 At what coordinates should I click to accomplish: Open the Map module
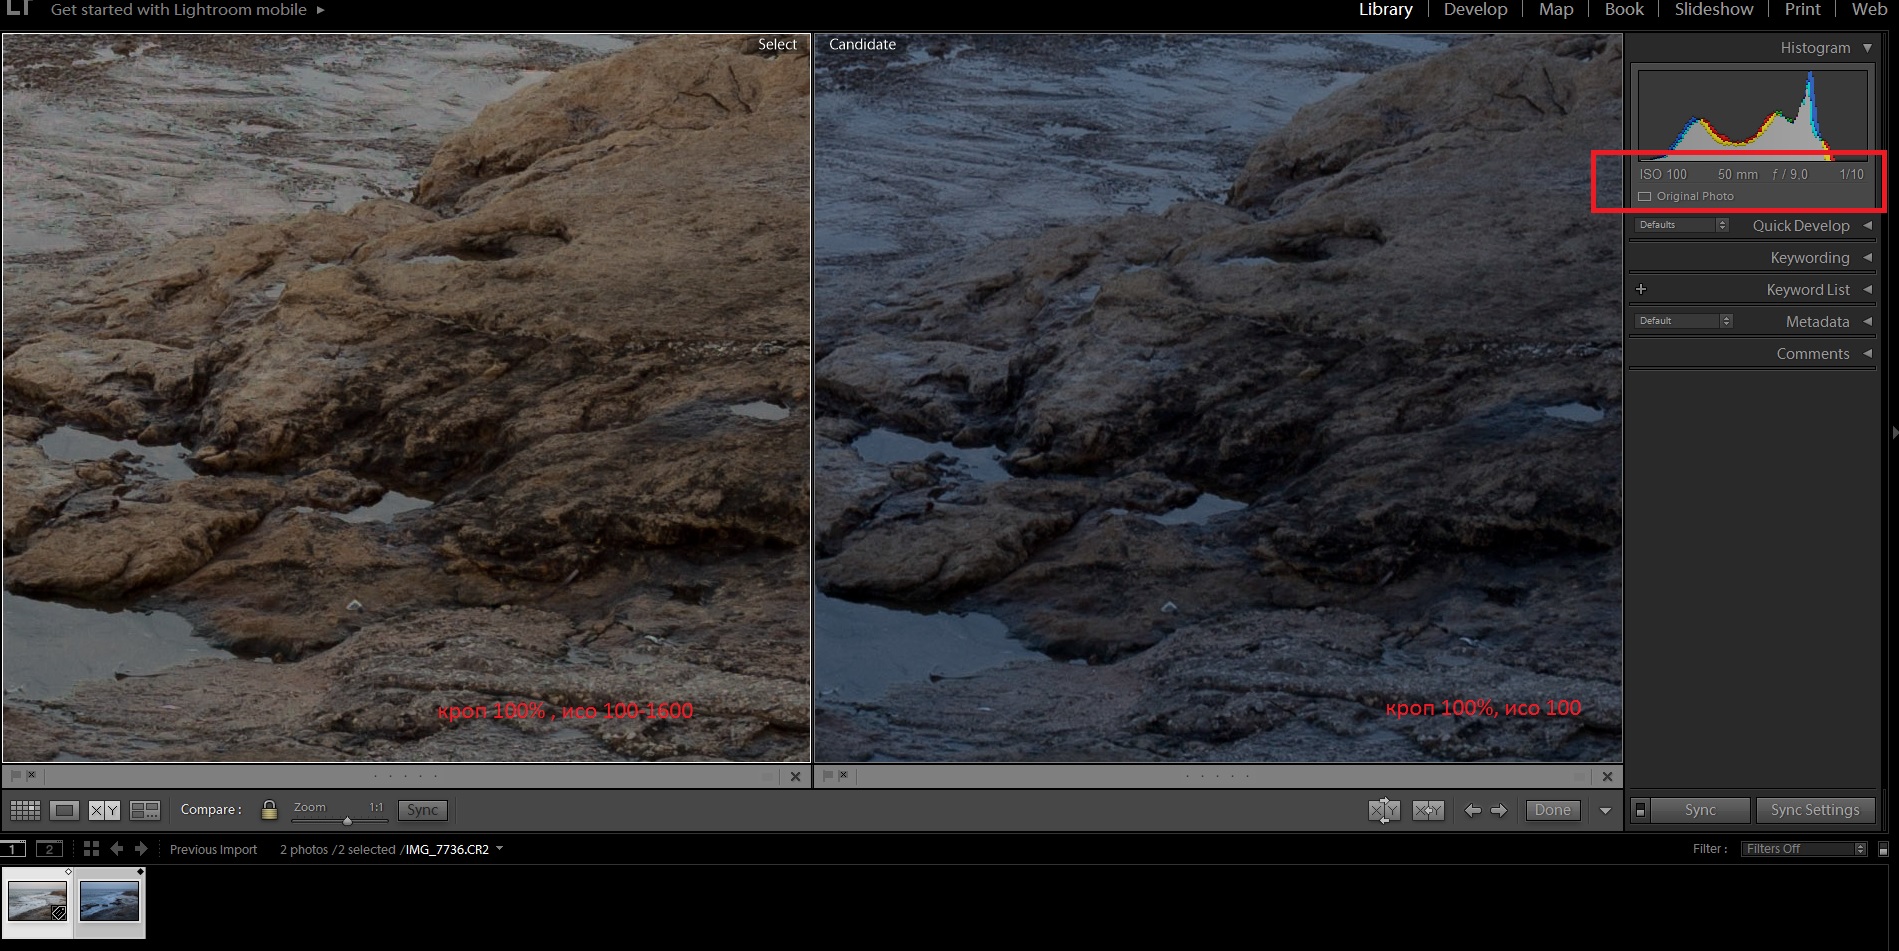[1556, 10]
